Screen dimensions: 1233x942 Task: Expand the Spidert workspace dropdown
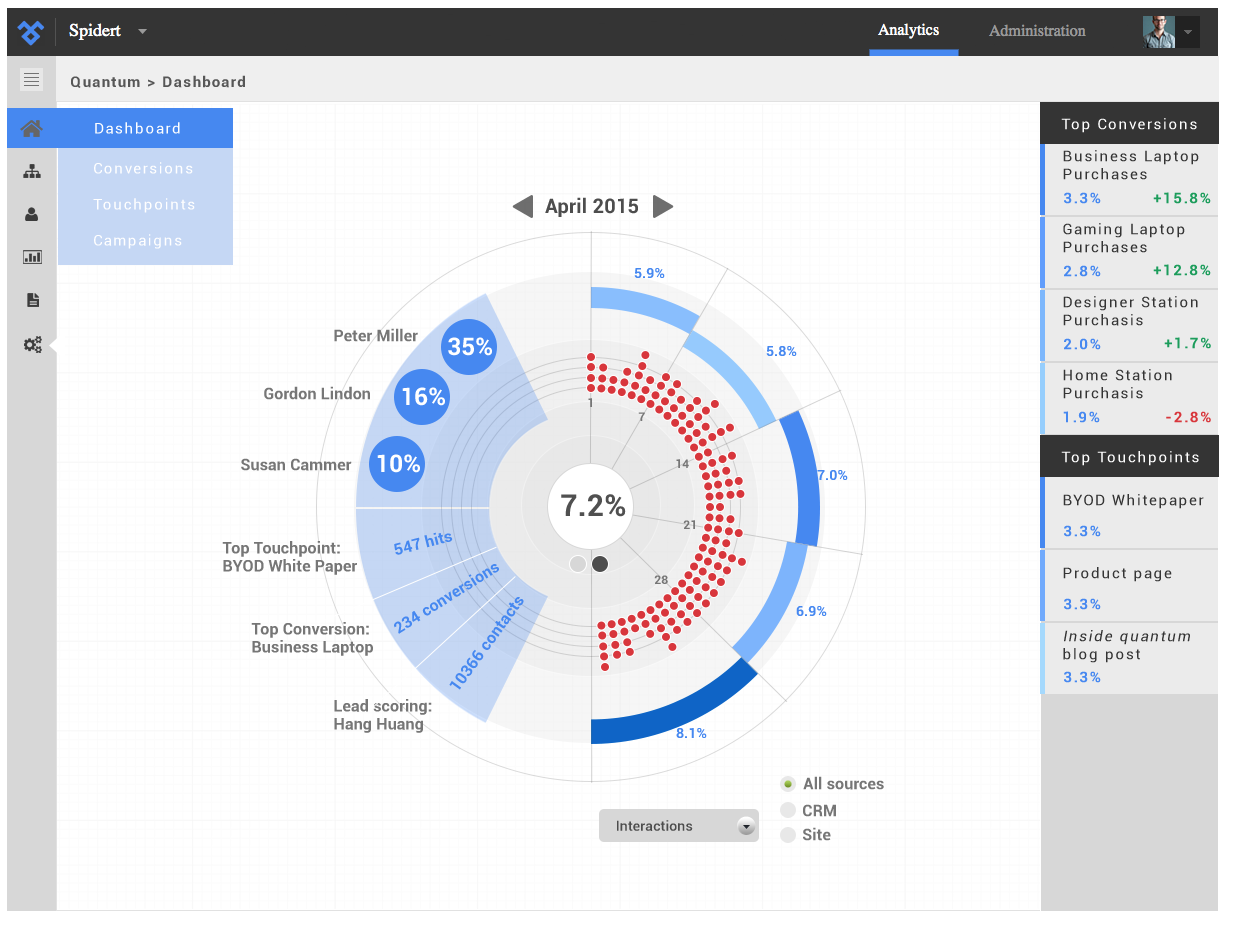pos(141,31)
